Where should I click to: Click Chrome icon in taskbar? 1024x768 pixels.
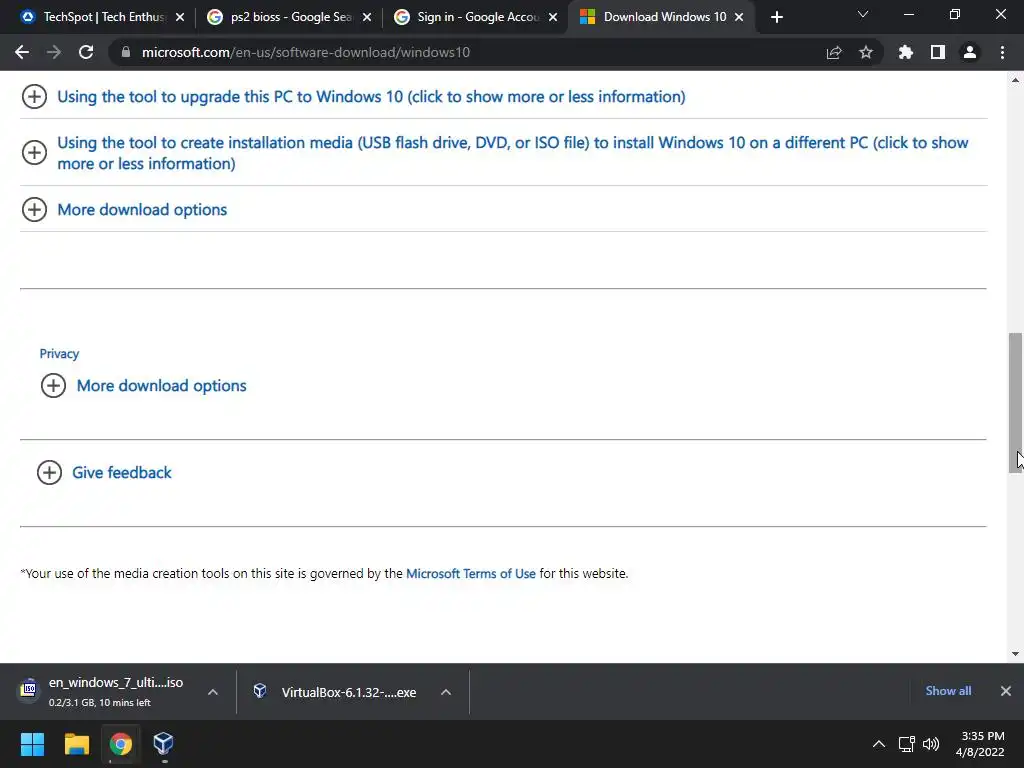click(x=120, y=744)
